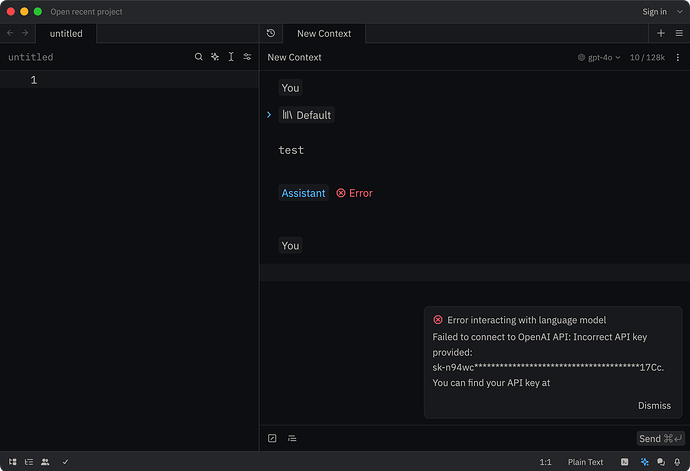Click the masked sk-n94wc API key text
The image size is (690, 471).
click(548, 367)
